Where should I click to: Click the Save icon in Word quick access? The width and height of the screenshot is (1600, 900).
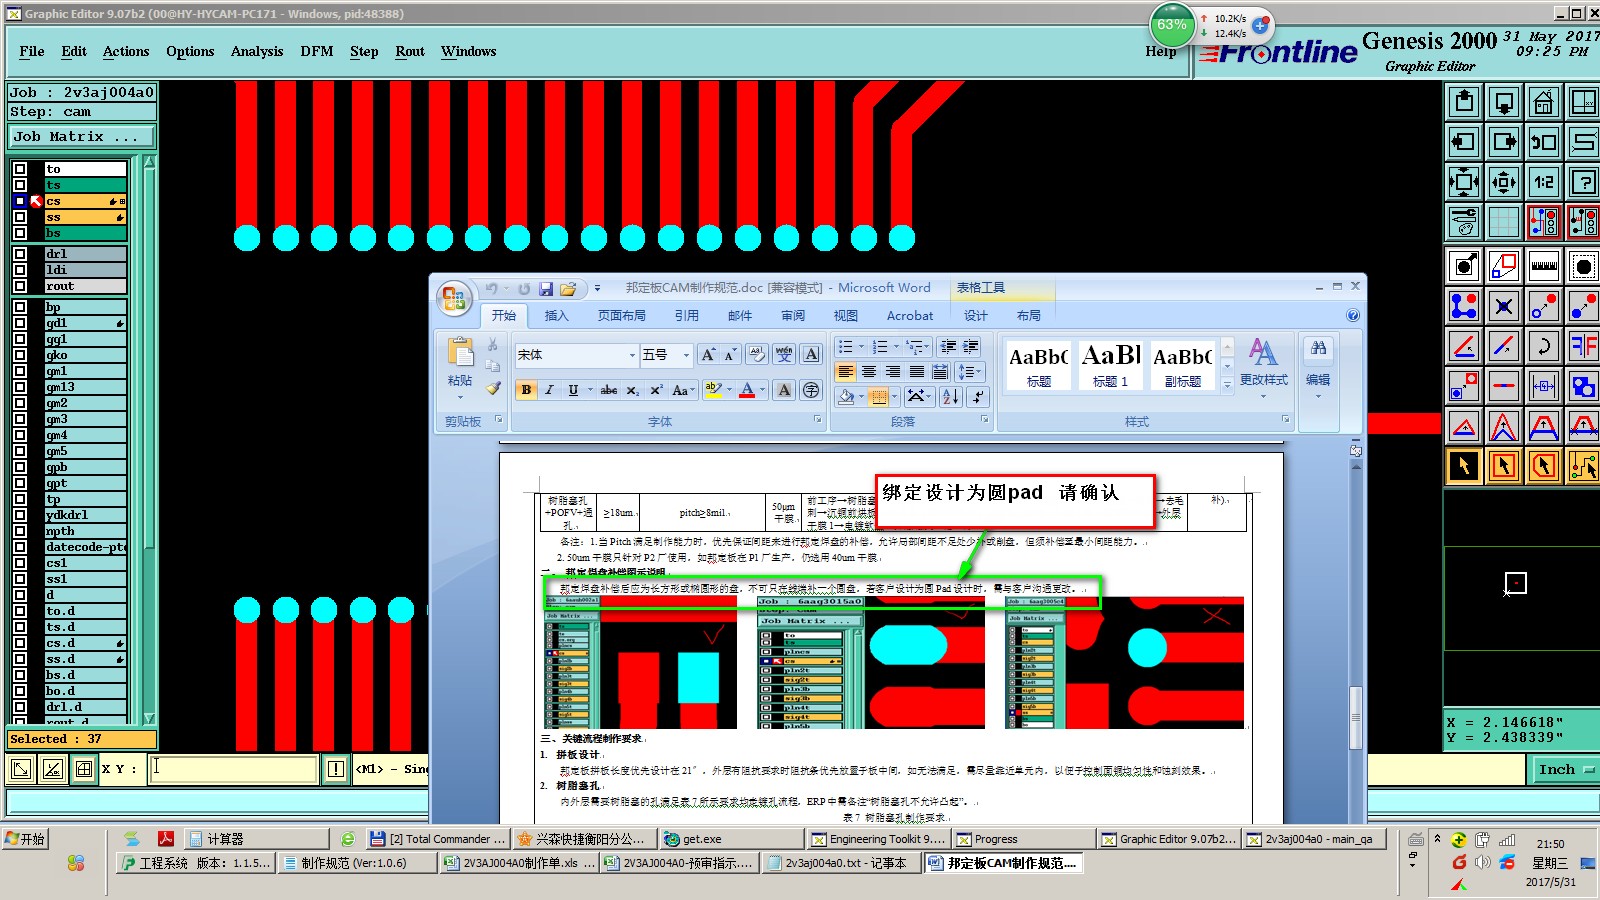tap(546, 289)
